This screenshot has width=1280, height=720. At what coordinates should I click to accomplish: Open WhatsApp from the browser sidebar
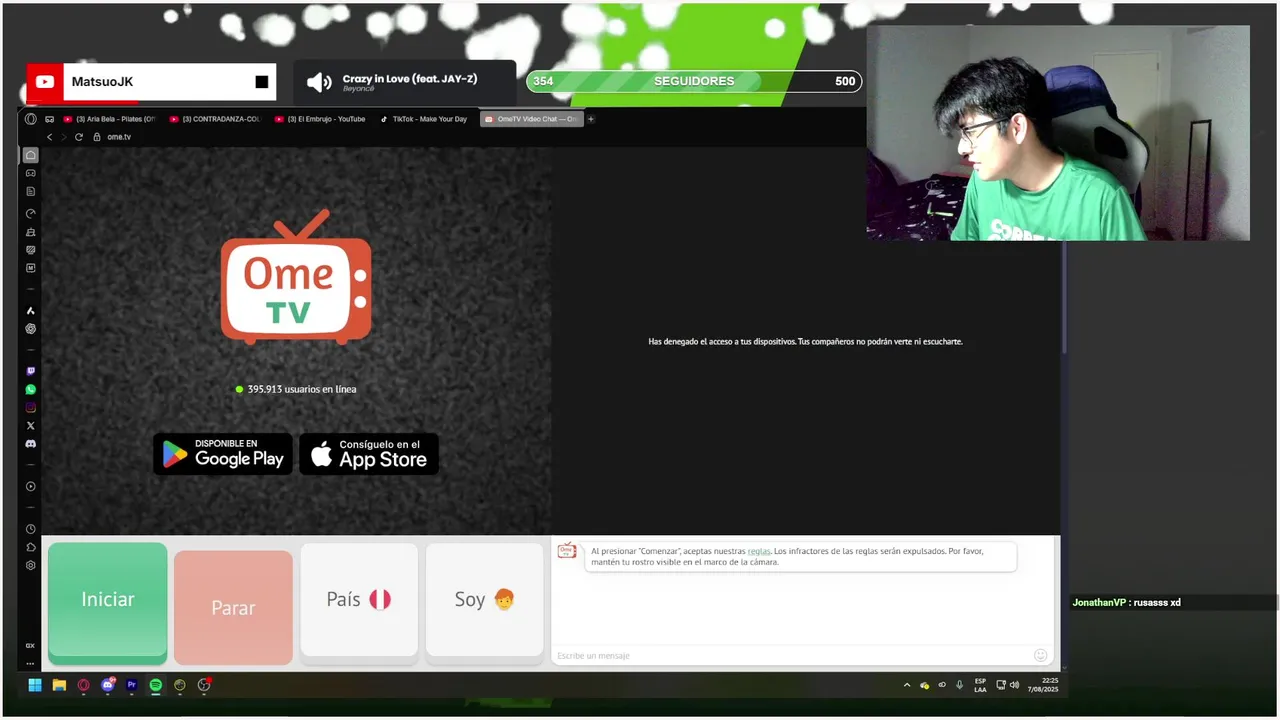[x=31, y=389]
